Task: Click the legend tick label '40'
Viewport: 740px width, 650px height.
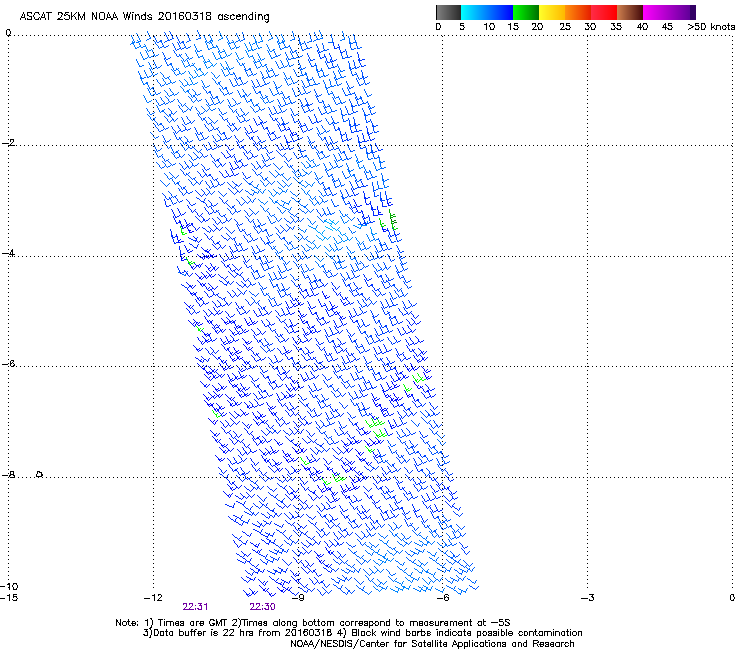Action: 642,27
